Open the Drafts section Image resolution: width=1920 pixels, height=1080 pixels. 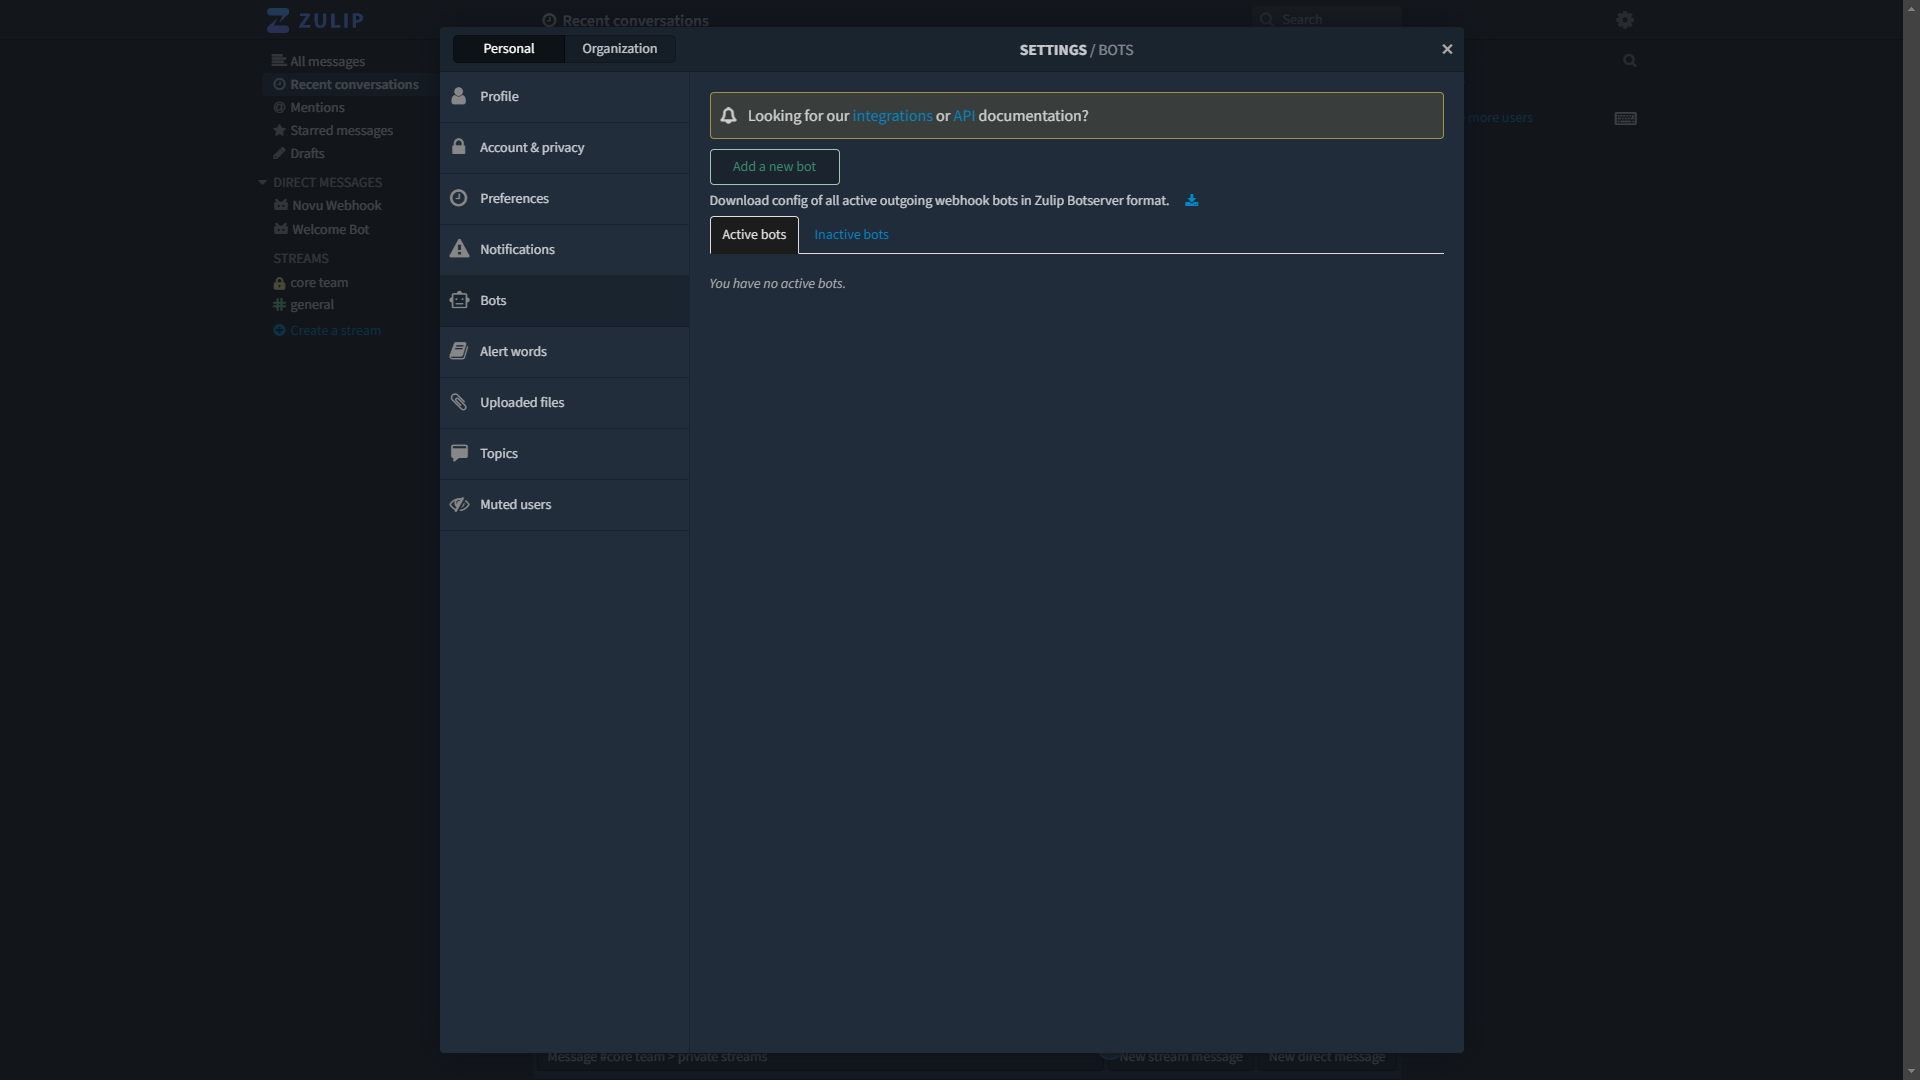[306, 153]
